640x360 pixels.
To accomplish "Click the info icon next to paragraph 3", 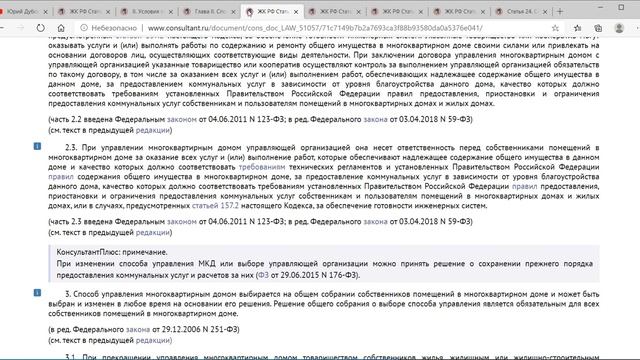I will coord(37,293).
